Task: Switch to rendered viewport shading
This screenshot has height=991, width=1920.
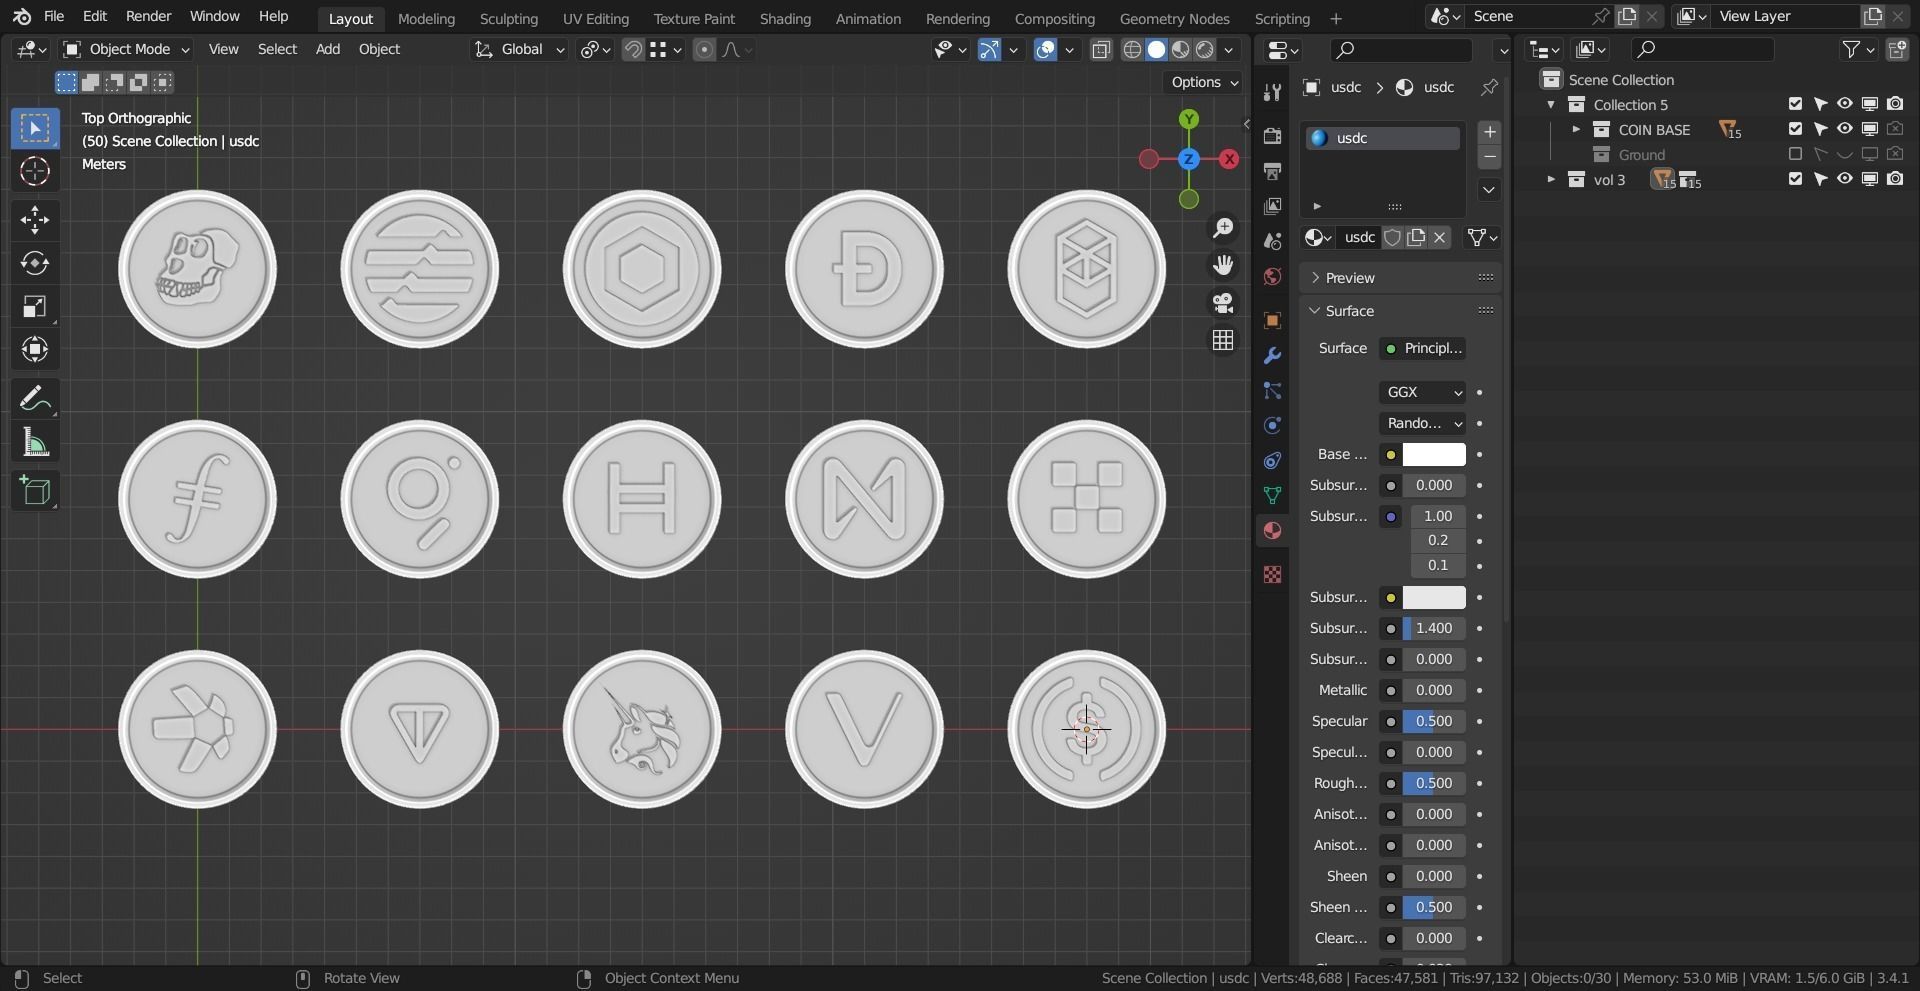Action: (1205, 49)
